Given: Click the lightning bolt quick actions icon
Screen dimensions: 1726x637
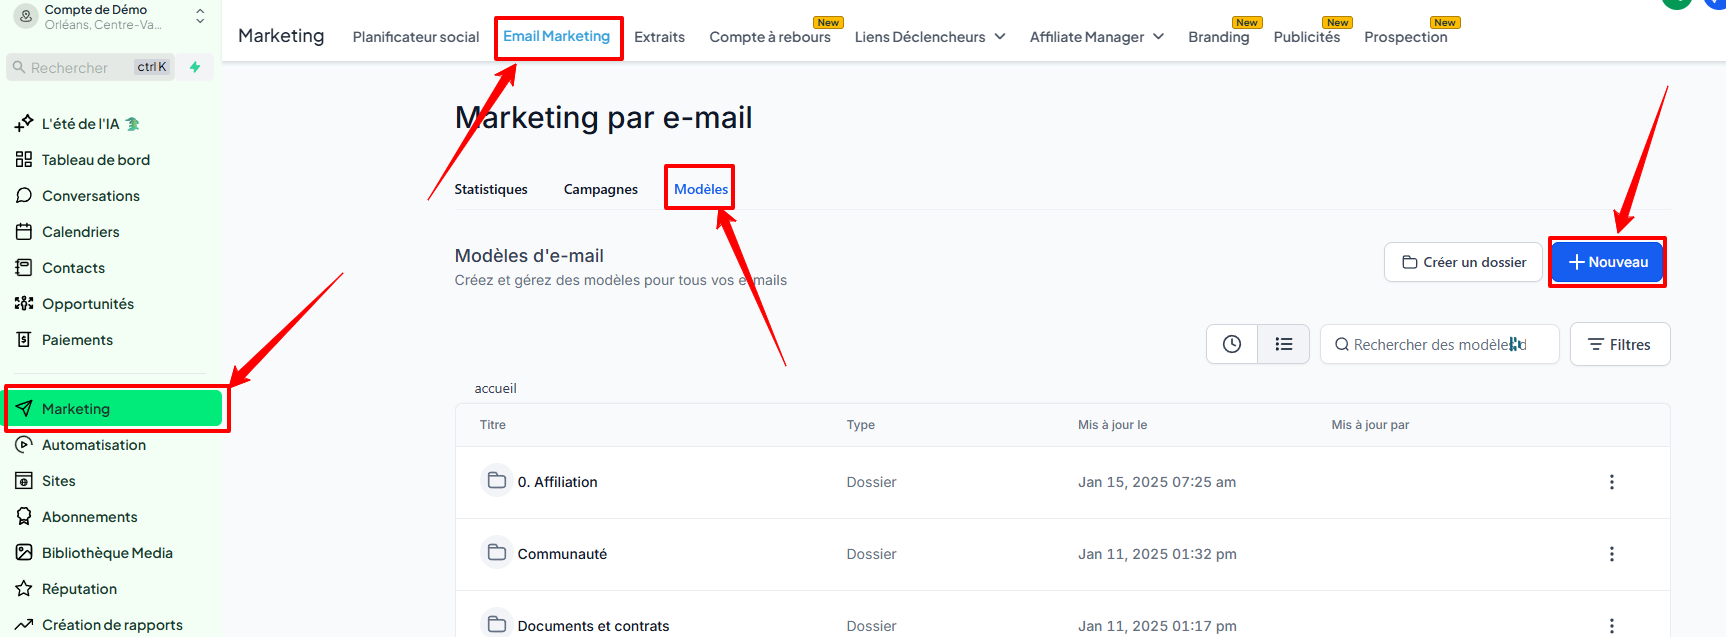Looking at the screenshot, I should pos(195,67).
